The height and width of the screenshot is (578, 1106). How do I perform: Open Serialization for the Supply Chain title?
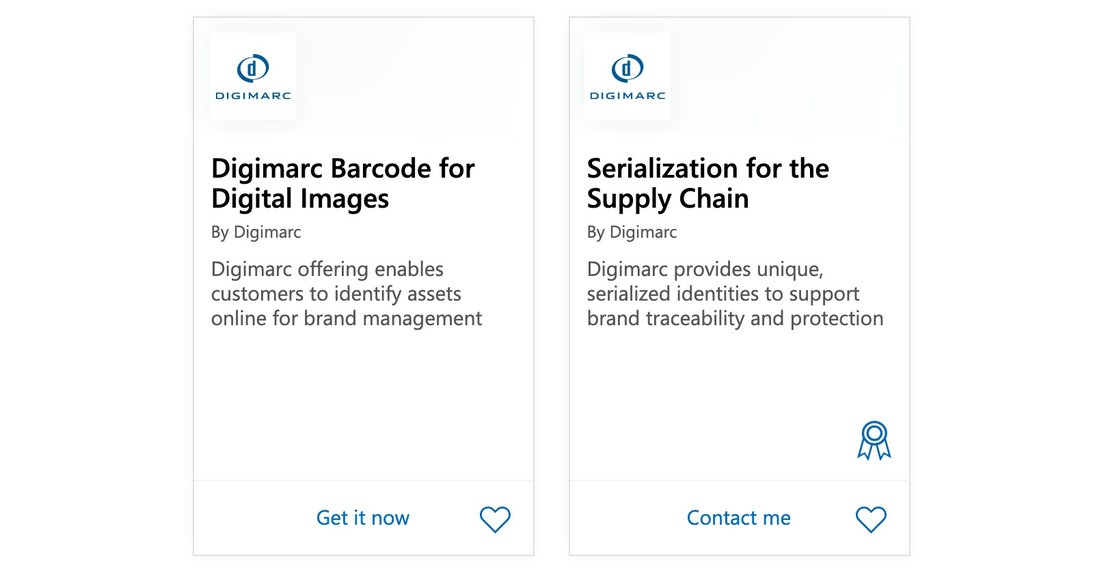(x=707, y=183)
